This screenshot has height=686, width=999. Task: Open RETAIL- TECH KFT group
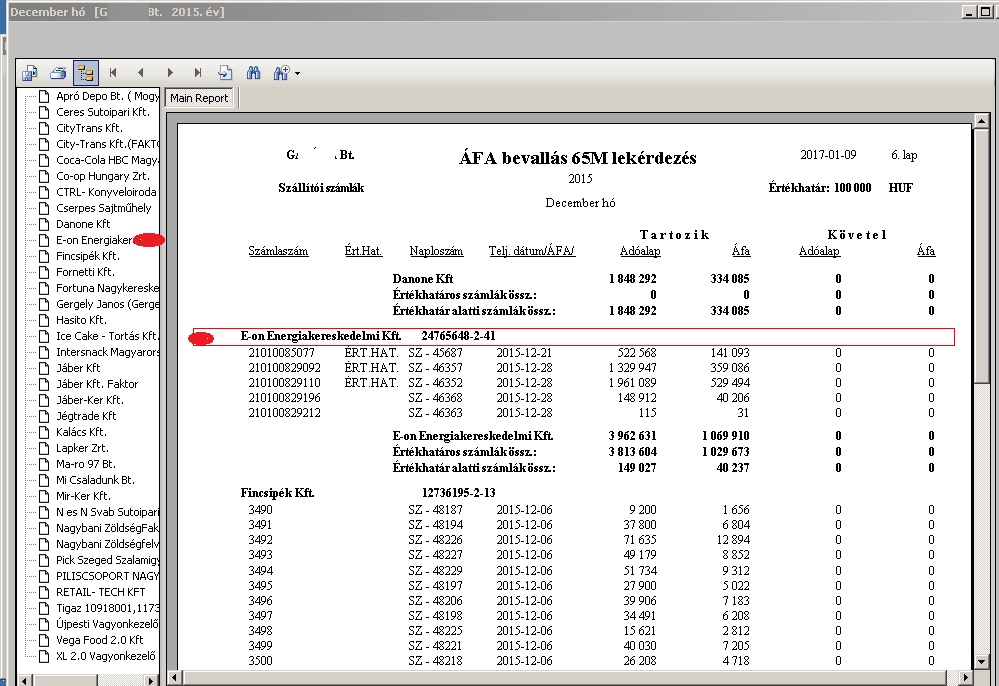point(101,592)
